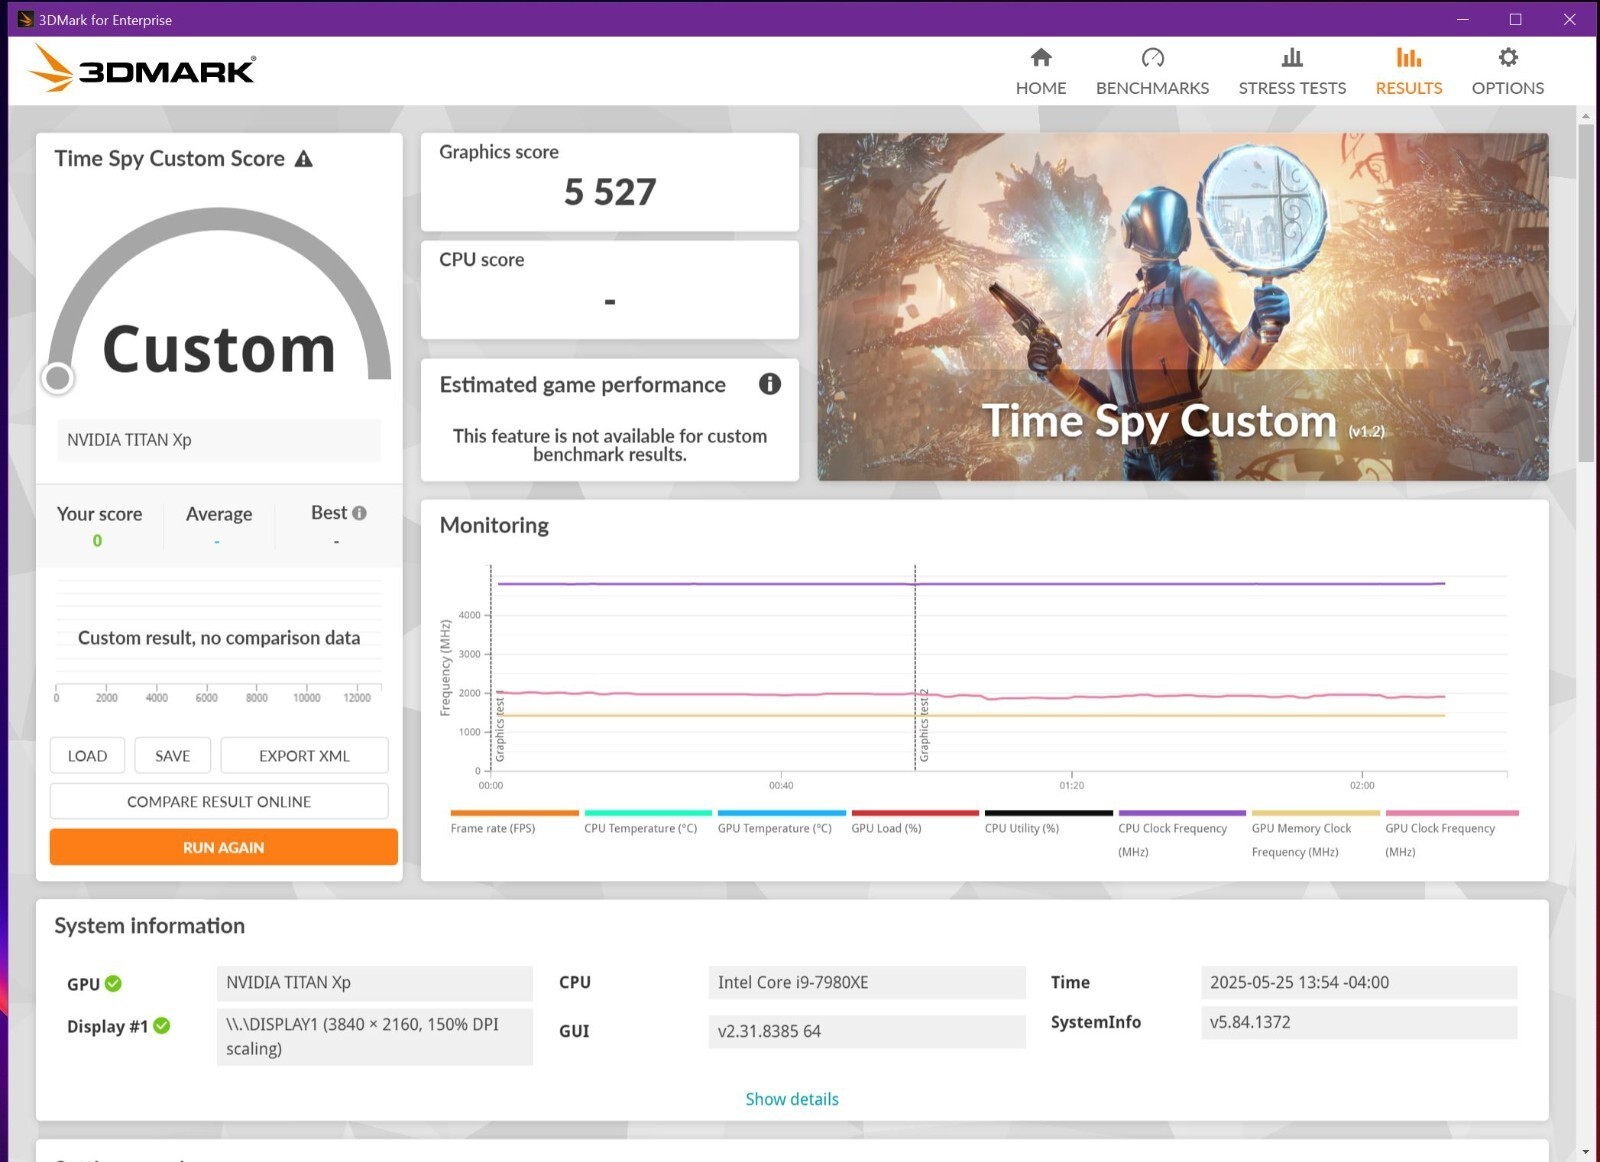Click the Monitoring heading
The width and height of the screenshot is (1600, 1162).
pyautogui.click(x=494, y=525)
